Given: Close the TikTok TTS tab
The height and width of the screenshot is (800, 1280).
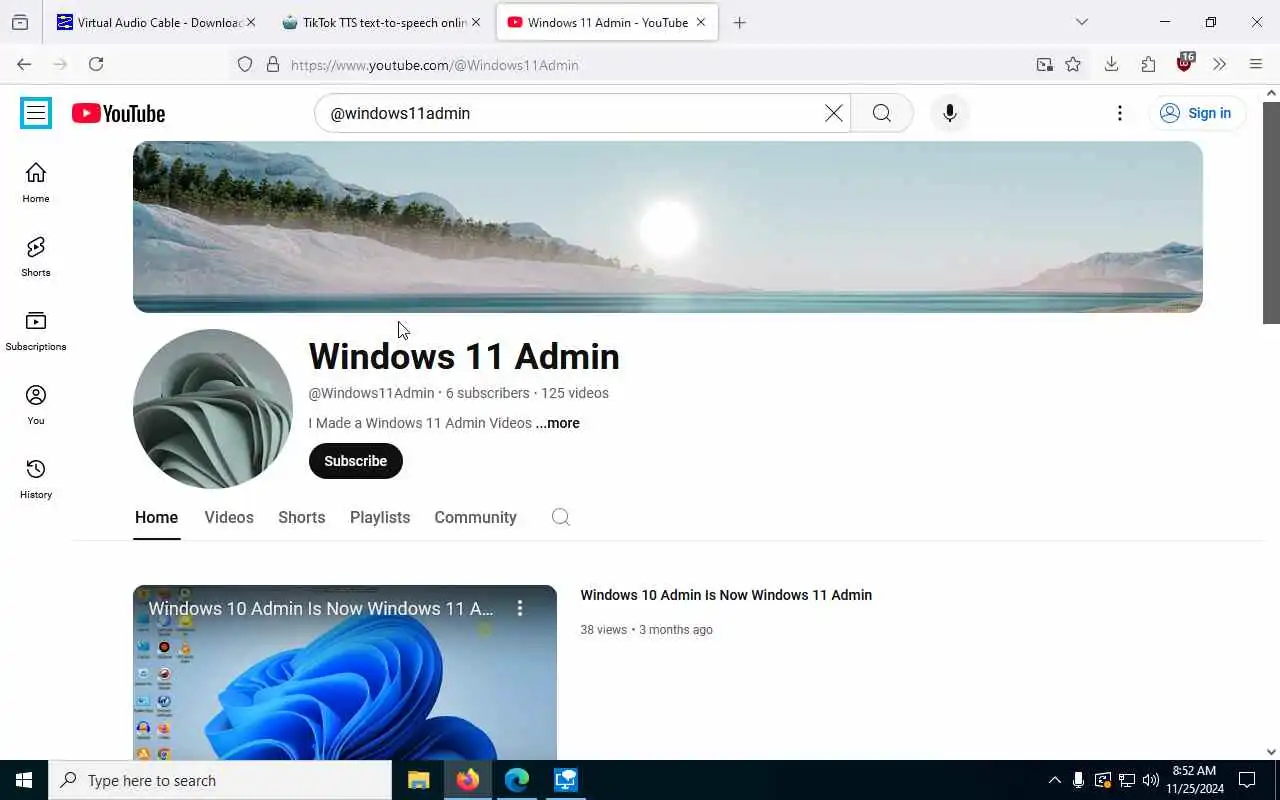Looking at the screenshot, I should point(476,23).
